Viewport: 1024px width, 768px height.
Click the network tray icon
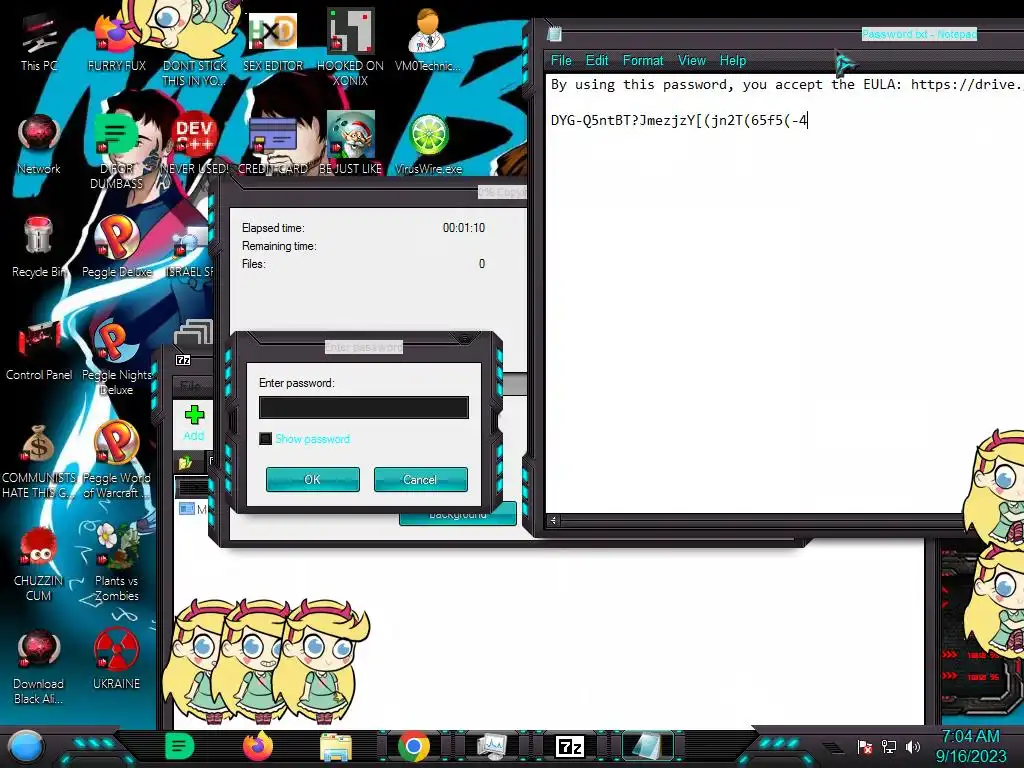[889, 747]
